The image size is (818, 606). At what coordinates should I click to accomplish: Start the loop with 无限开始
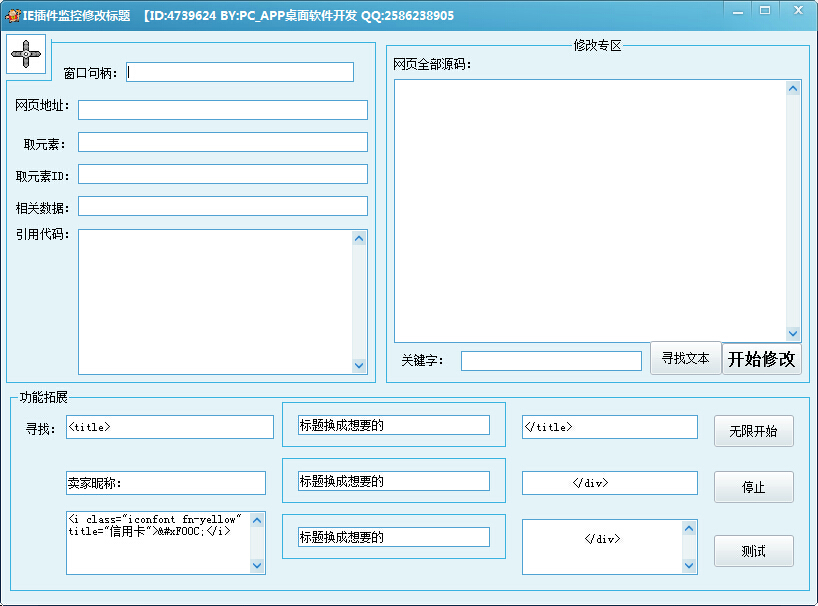tap(753, 431)
